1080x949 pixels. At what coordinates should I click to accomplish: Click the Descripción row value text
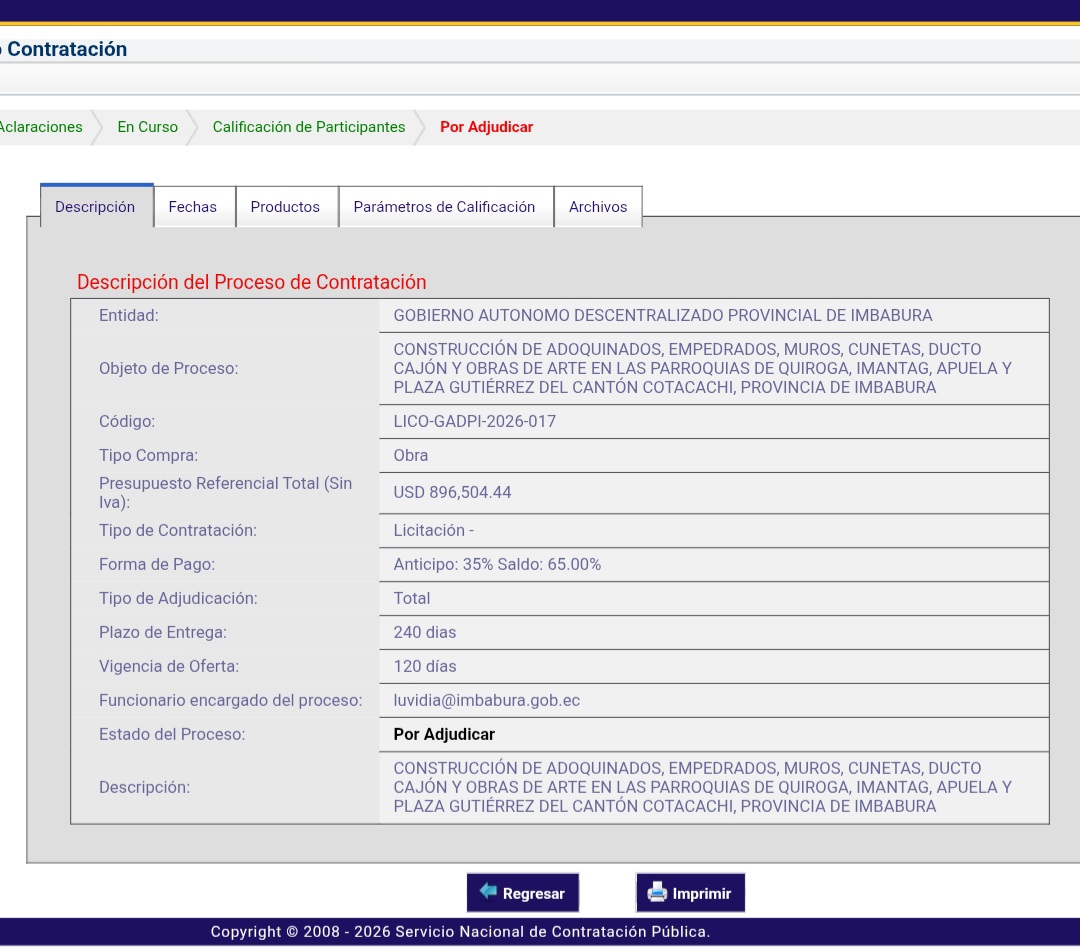click(703, 787)
